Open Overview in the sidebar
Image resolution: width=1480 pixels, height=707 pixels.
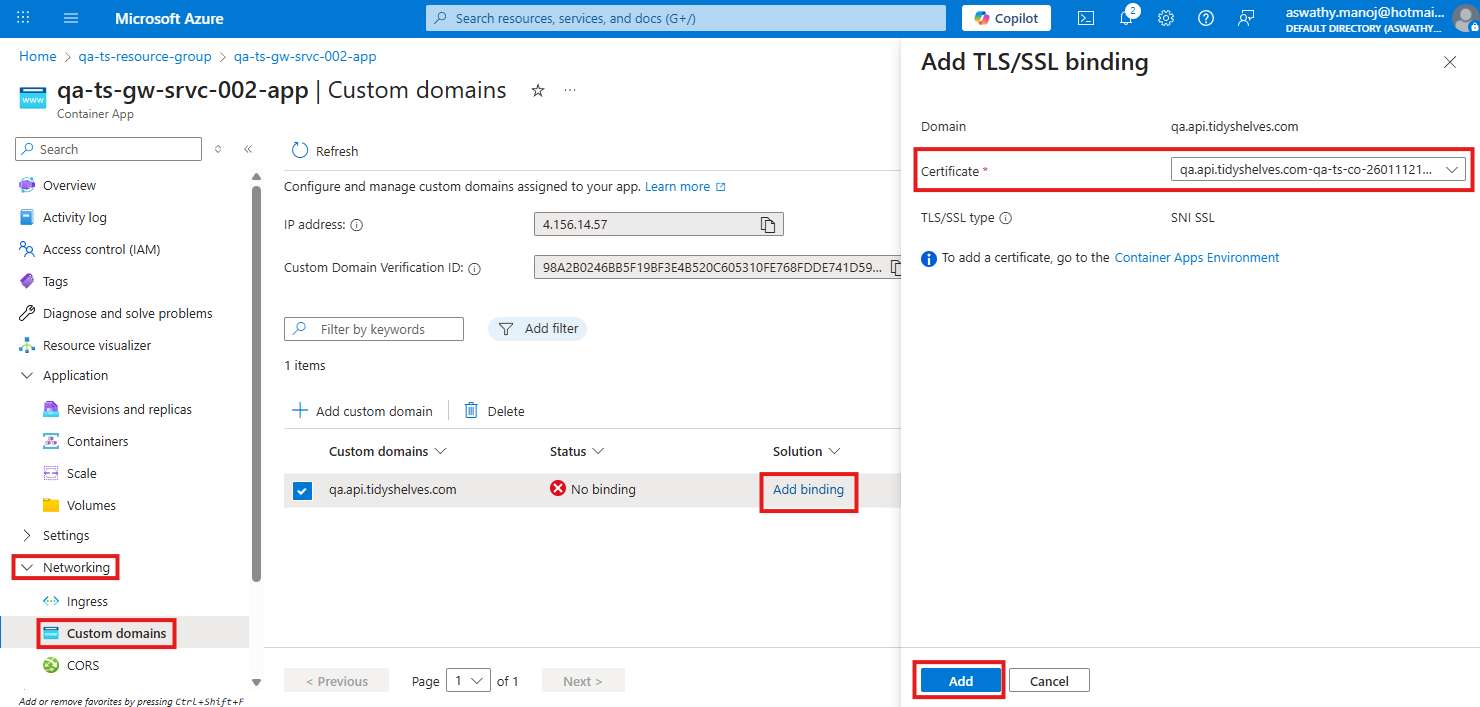tap(69, 185)
